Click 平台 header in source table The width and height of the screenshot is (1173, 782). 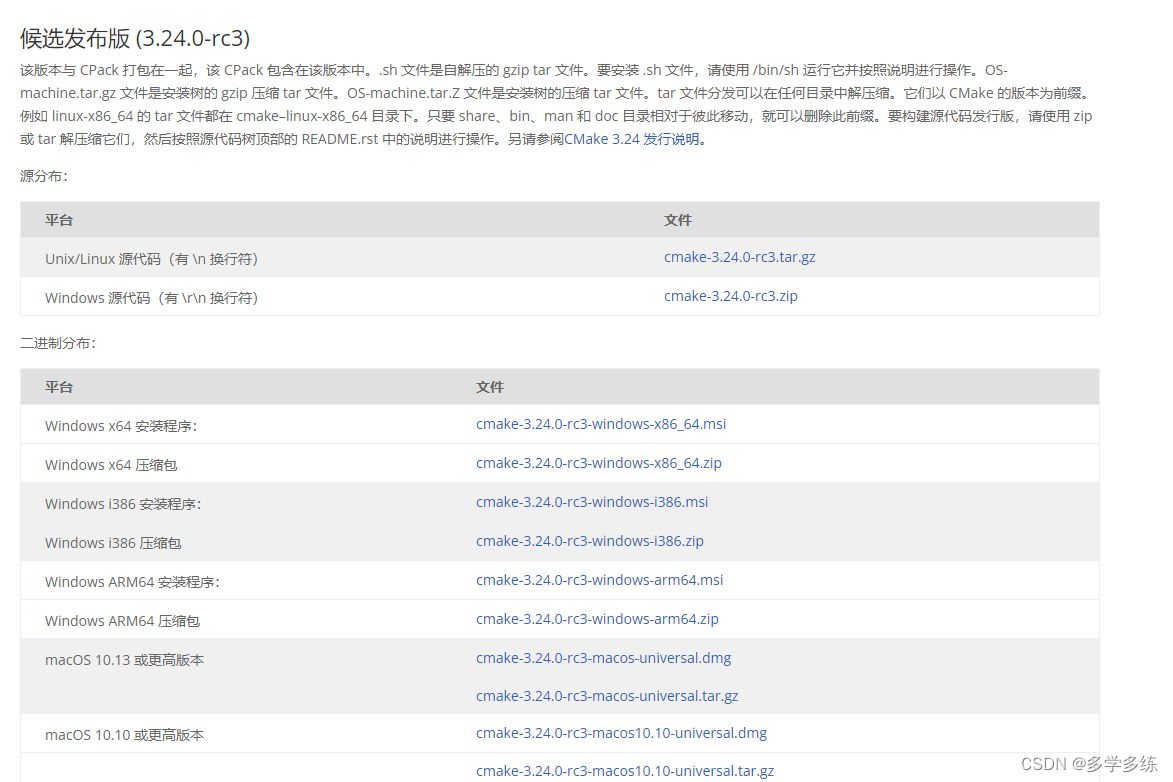pyautogui.click(x=58, y=220)
